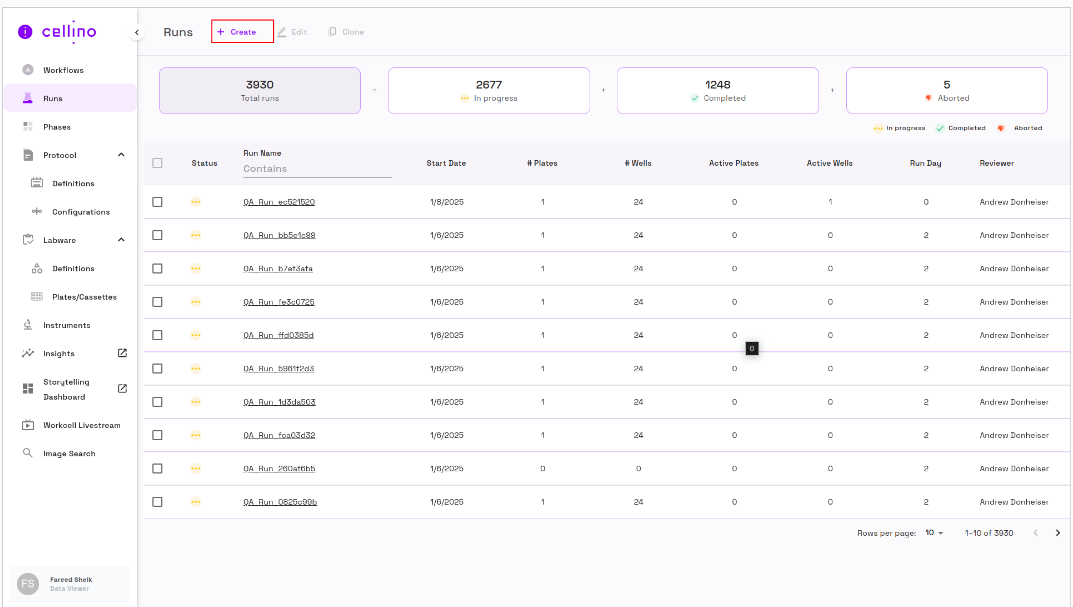Image resolution: width=1073 pixels, height=607 pixels.
Task: Open the Rows per page dropdown
Action: [934, 533]
